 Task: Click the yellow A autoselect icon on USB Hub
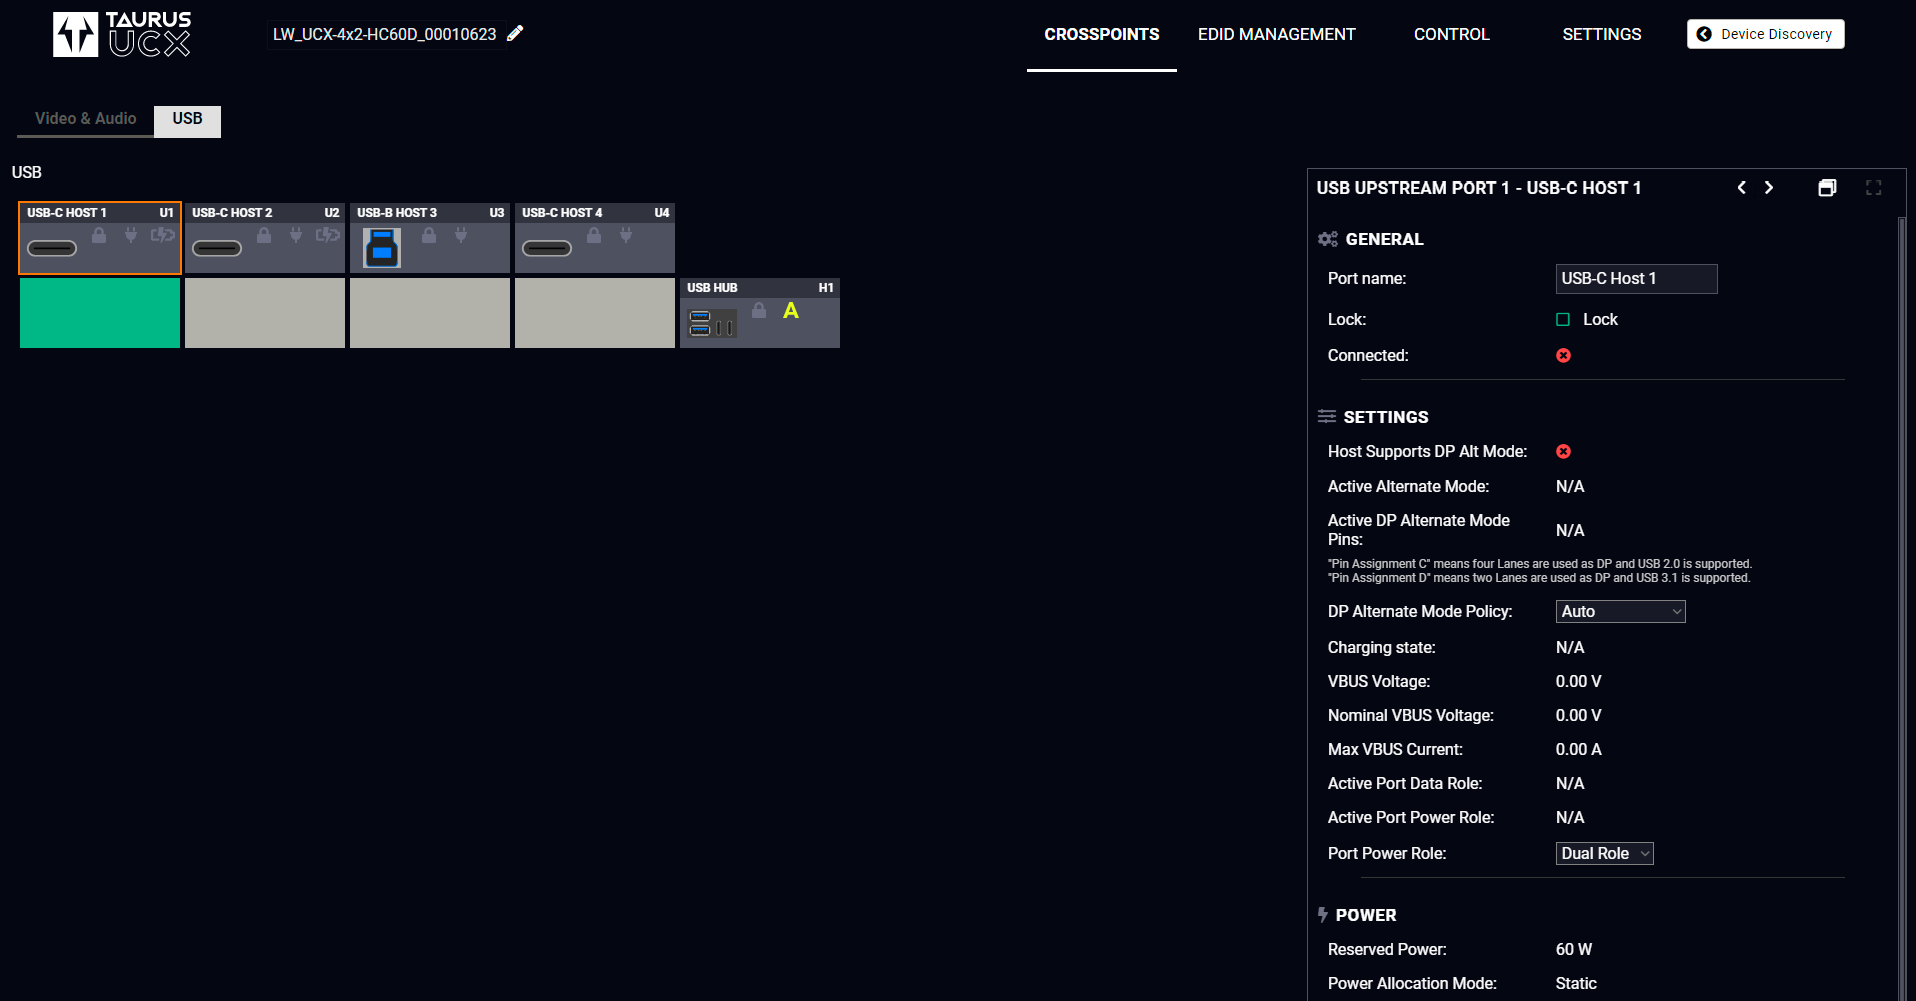coord(791,311)
